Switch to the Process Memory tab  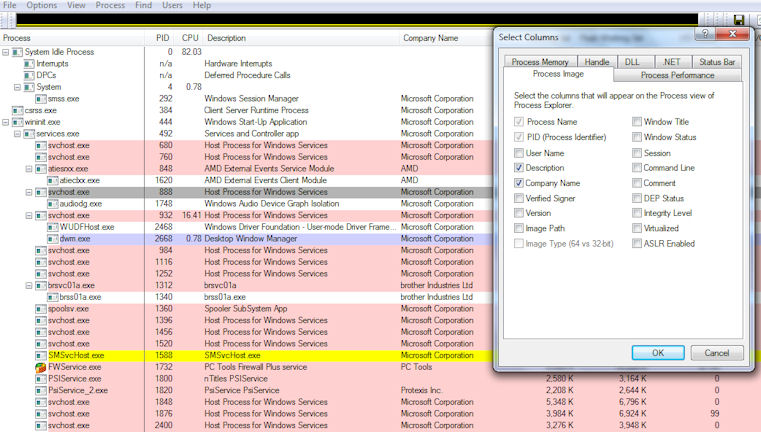540,62
